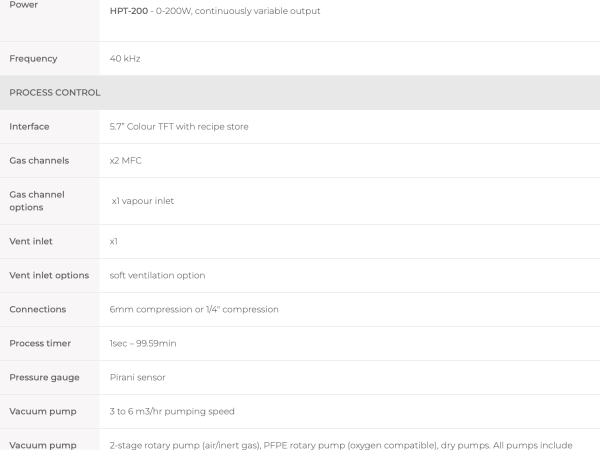Click the Gas channel options label
Viewport: 600px width, 450px height.
(x=37, y=201)
